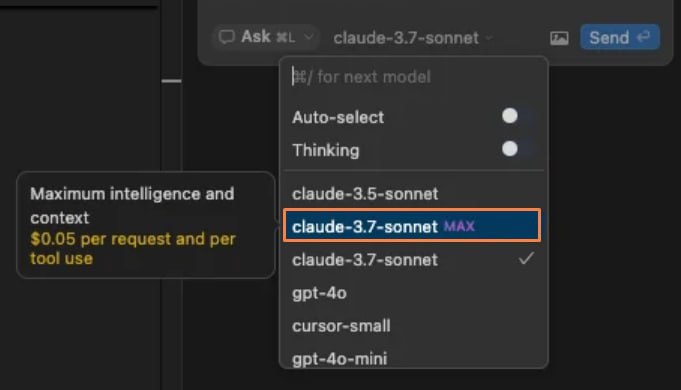
Task: Attach an image using the picture icon
Action: [x=559, y=38]
